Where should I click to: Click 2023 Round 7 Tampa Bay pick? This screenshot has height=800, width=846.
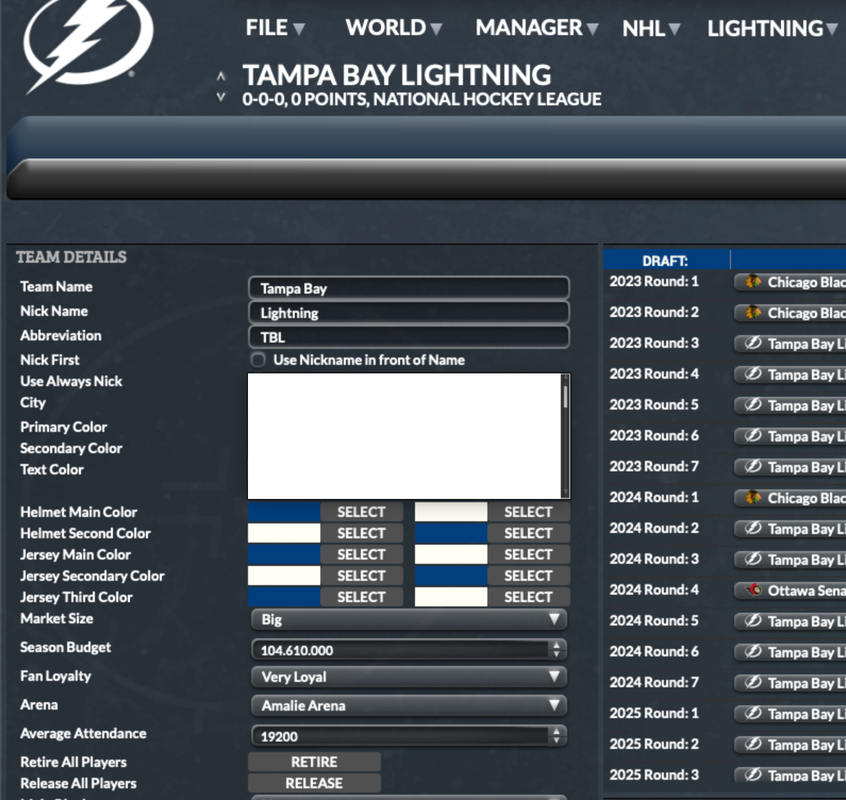[790, 467]
